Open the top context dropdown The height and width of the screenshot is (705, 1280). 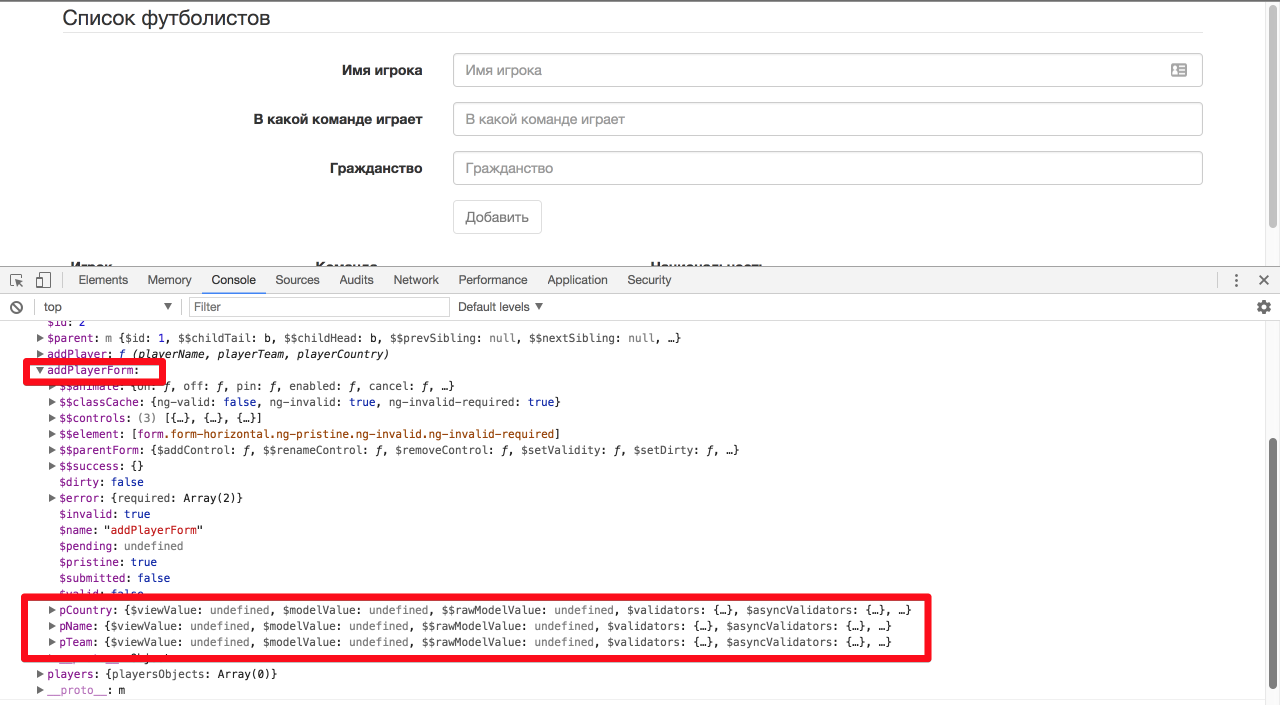[106, 307]
